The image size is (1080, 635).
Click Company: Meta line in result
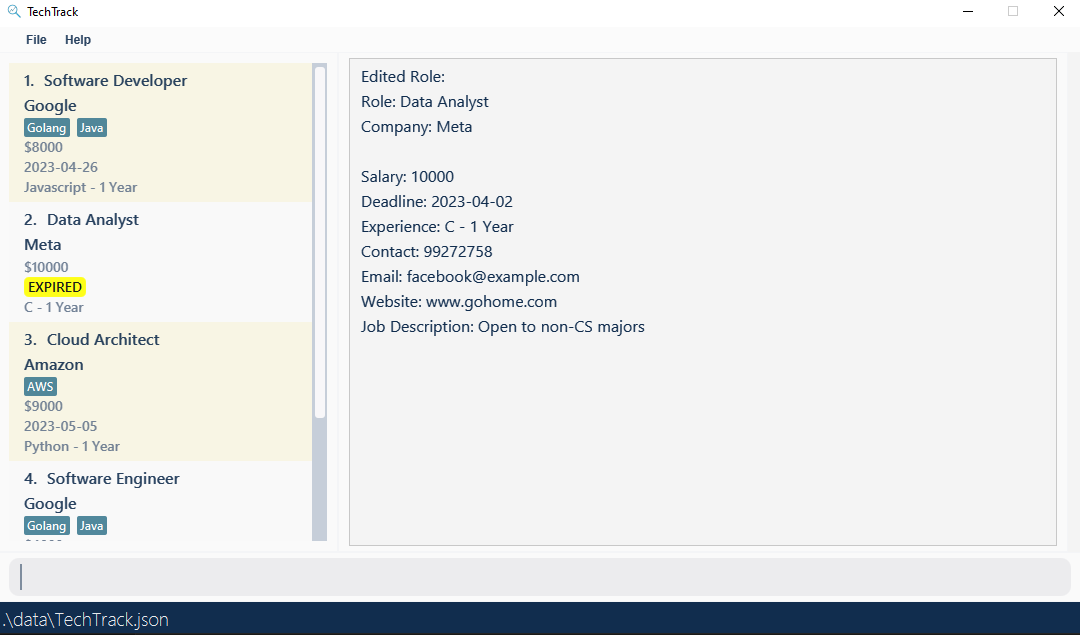click(417, 127)
